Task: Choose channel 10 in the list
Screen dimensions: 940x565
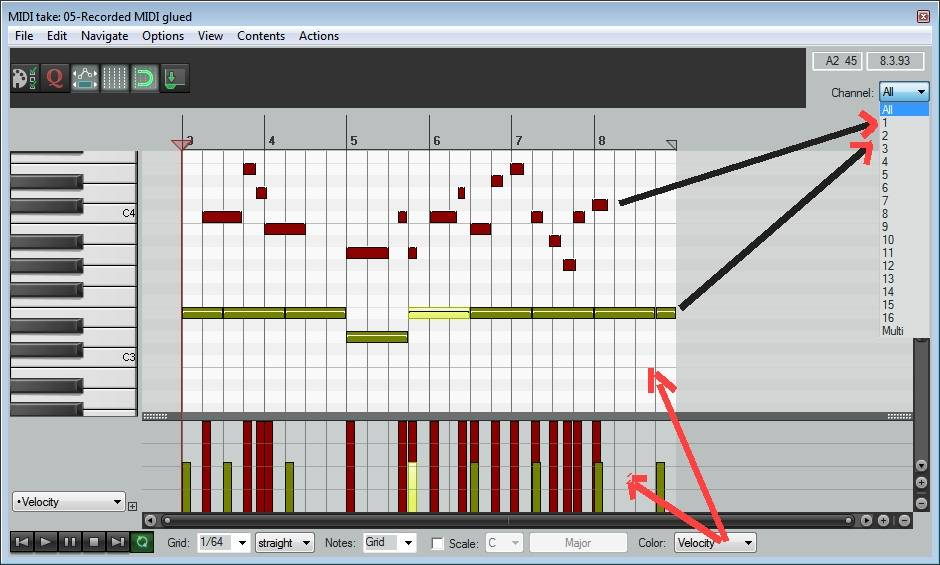Action: coord(904,240)
